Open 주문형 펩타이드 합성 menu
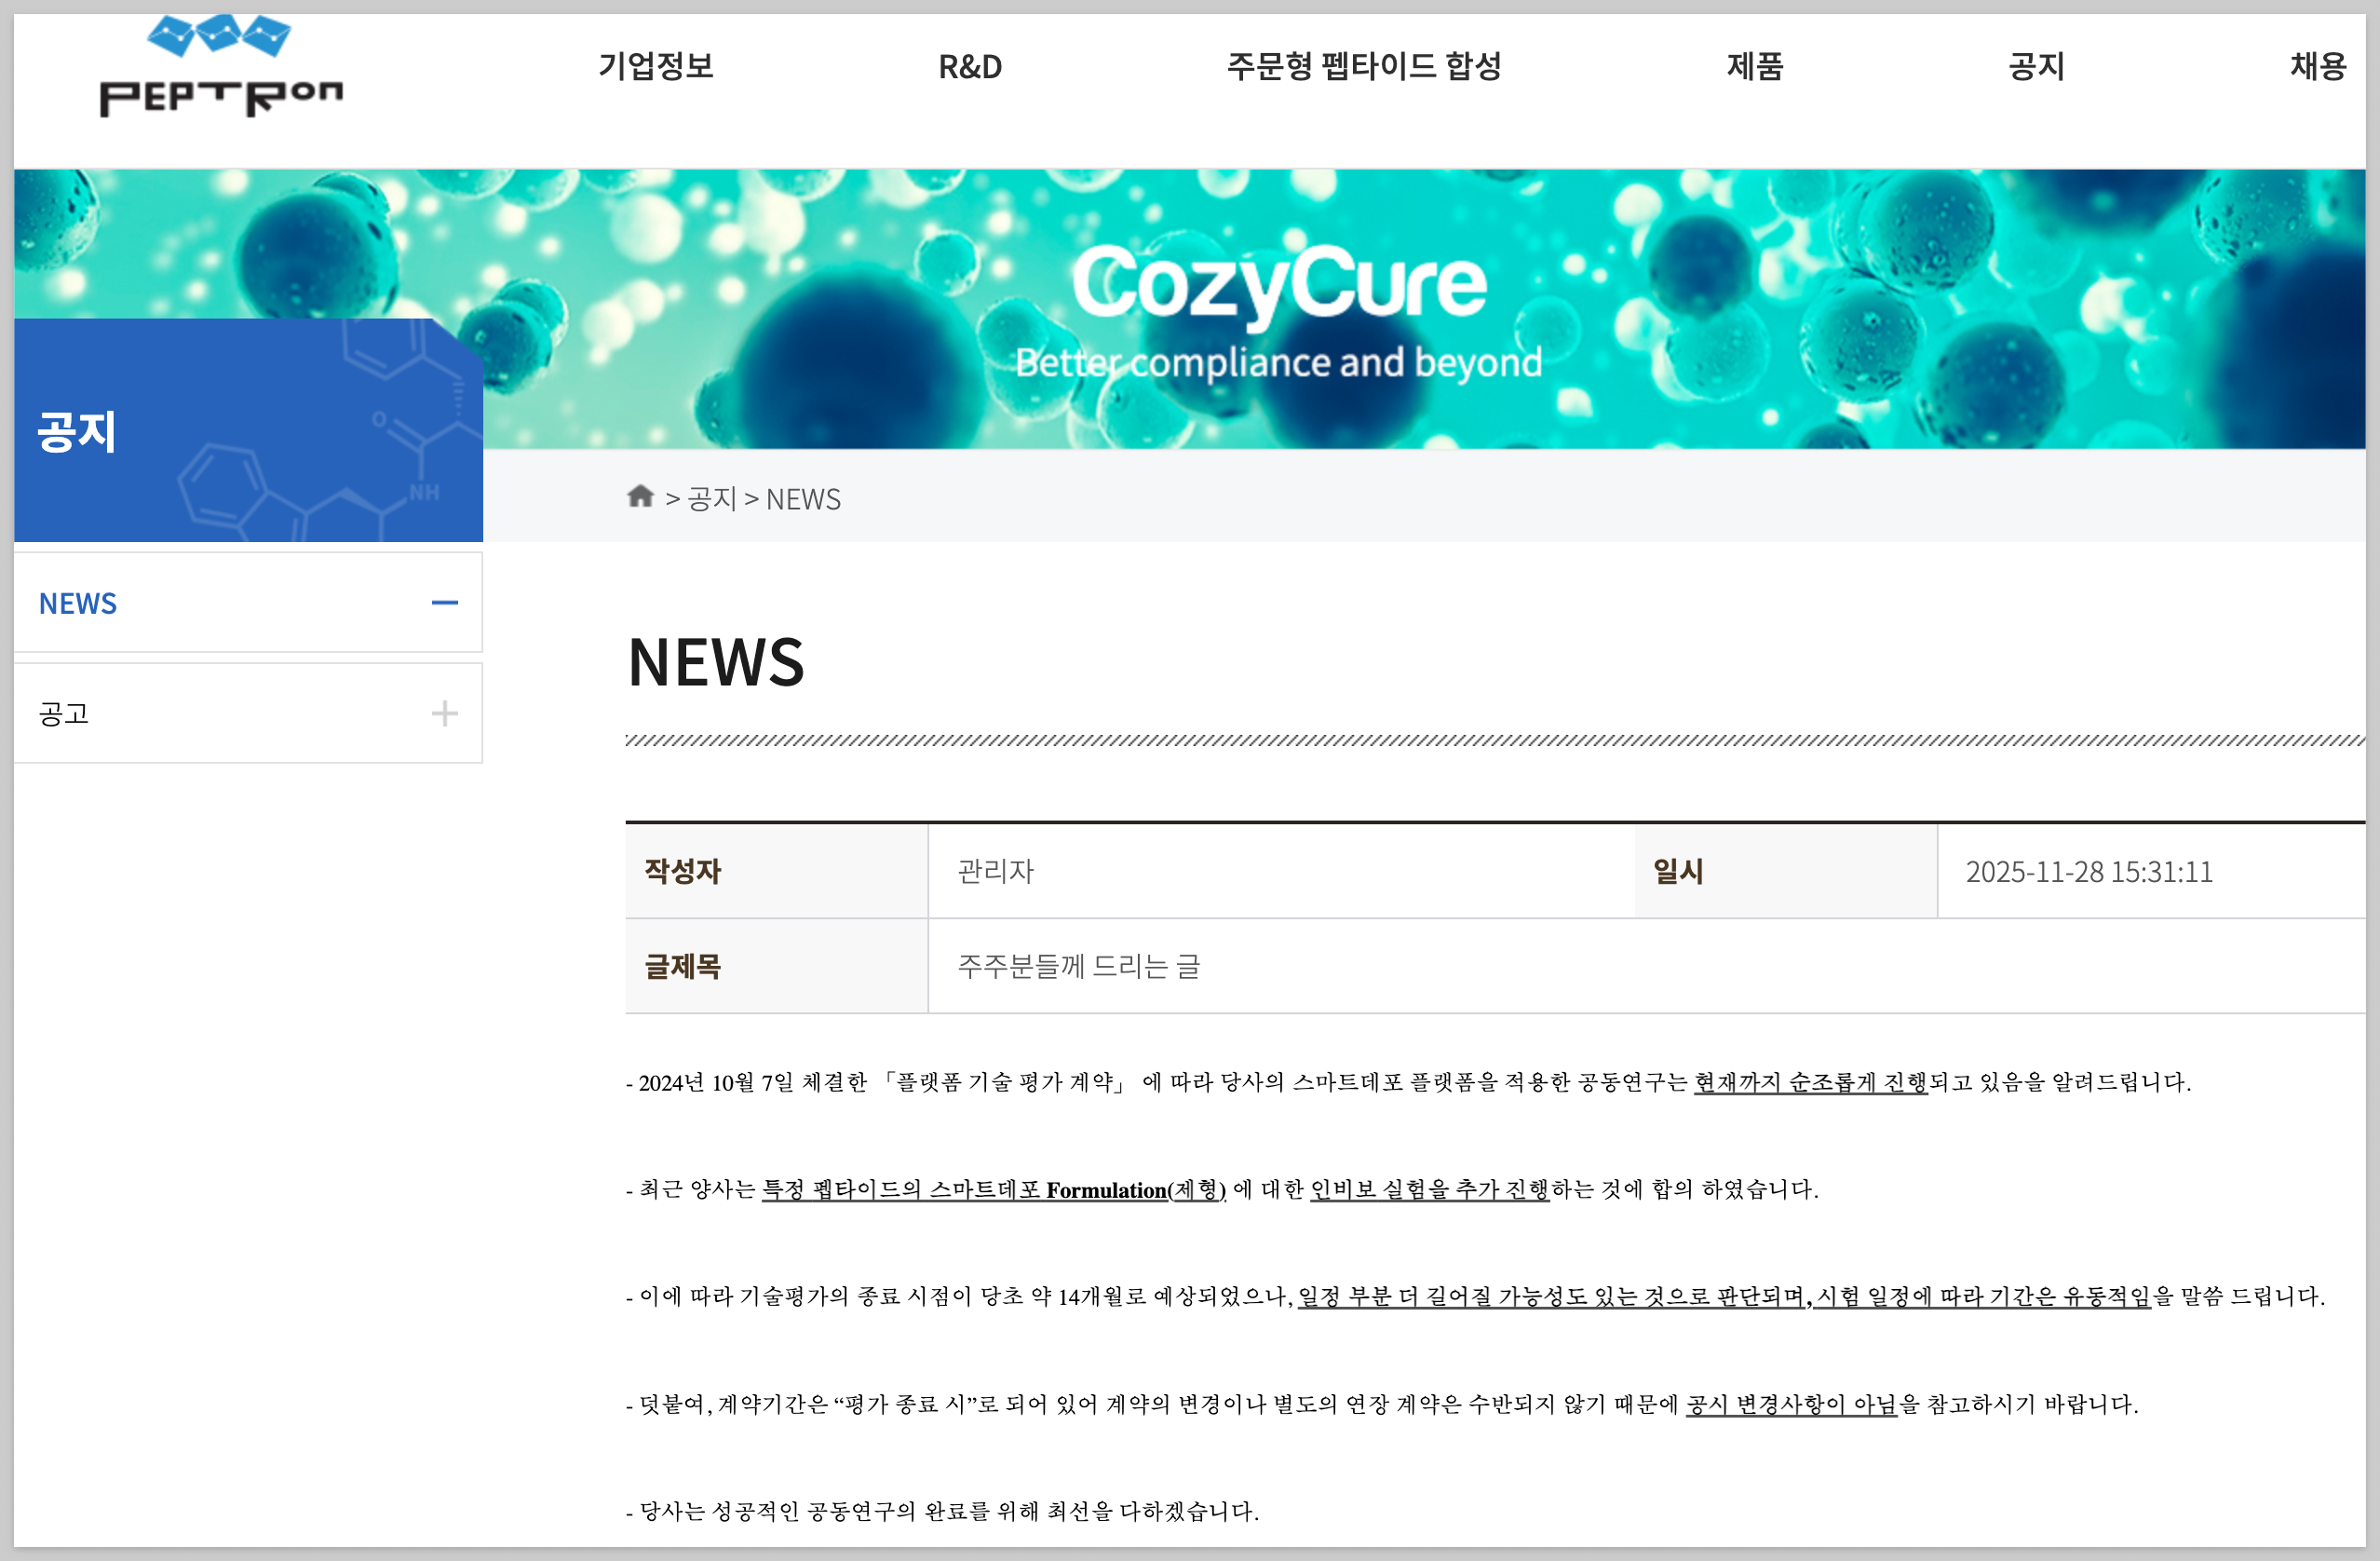Screen dimensions: 2380x1561 [1363, 66]
